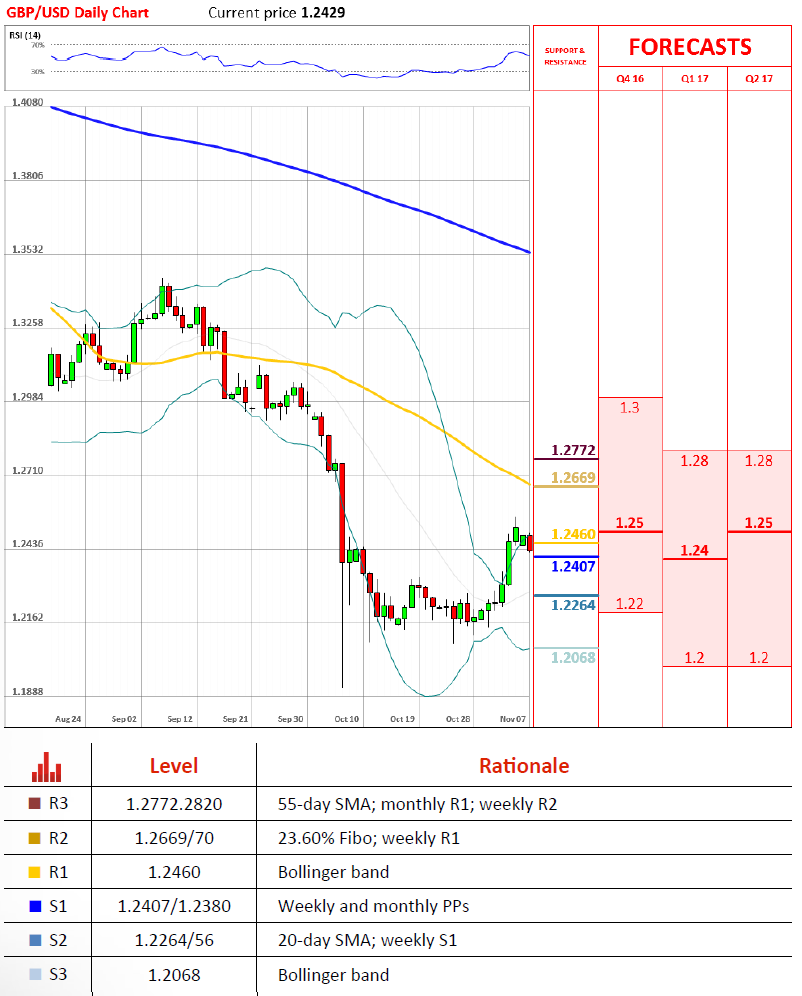Click the Sep 12 date axis label
Screen dimensions: 802x996
click(180, 719)
